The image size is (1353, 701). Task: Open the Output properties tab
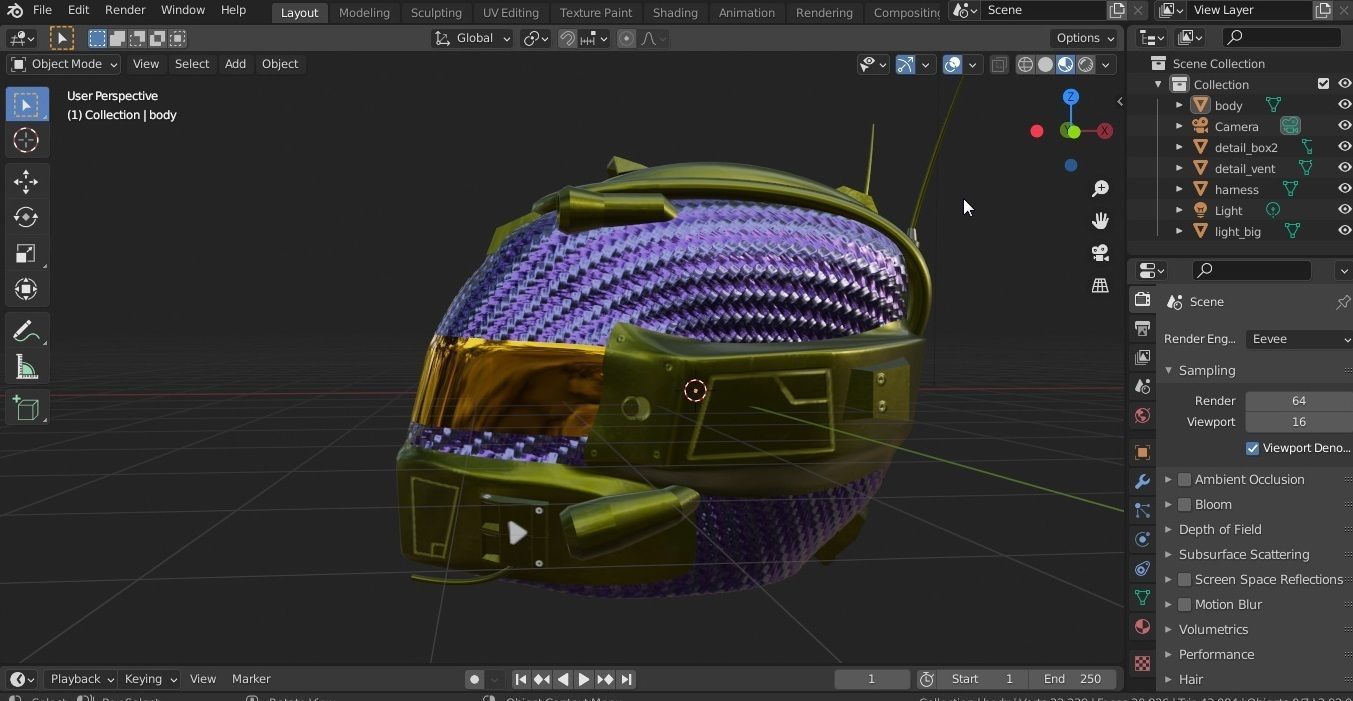1142,328
